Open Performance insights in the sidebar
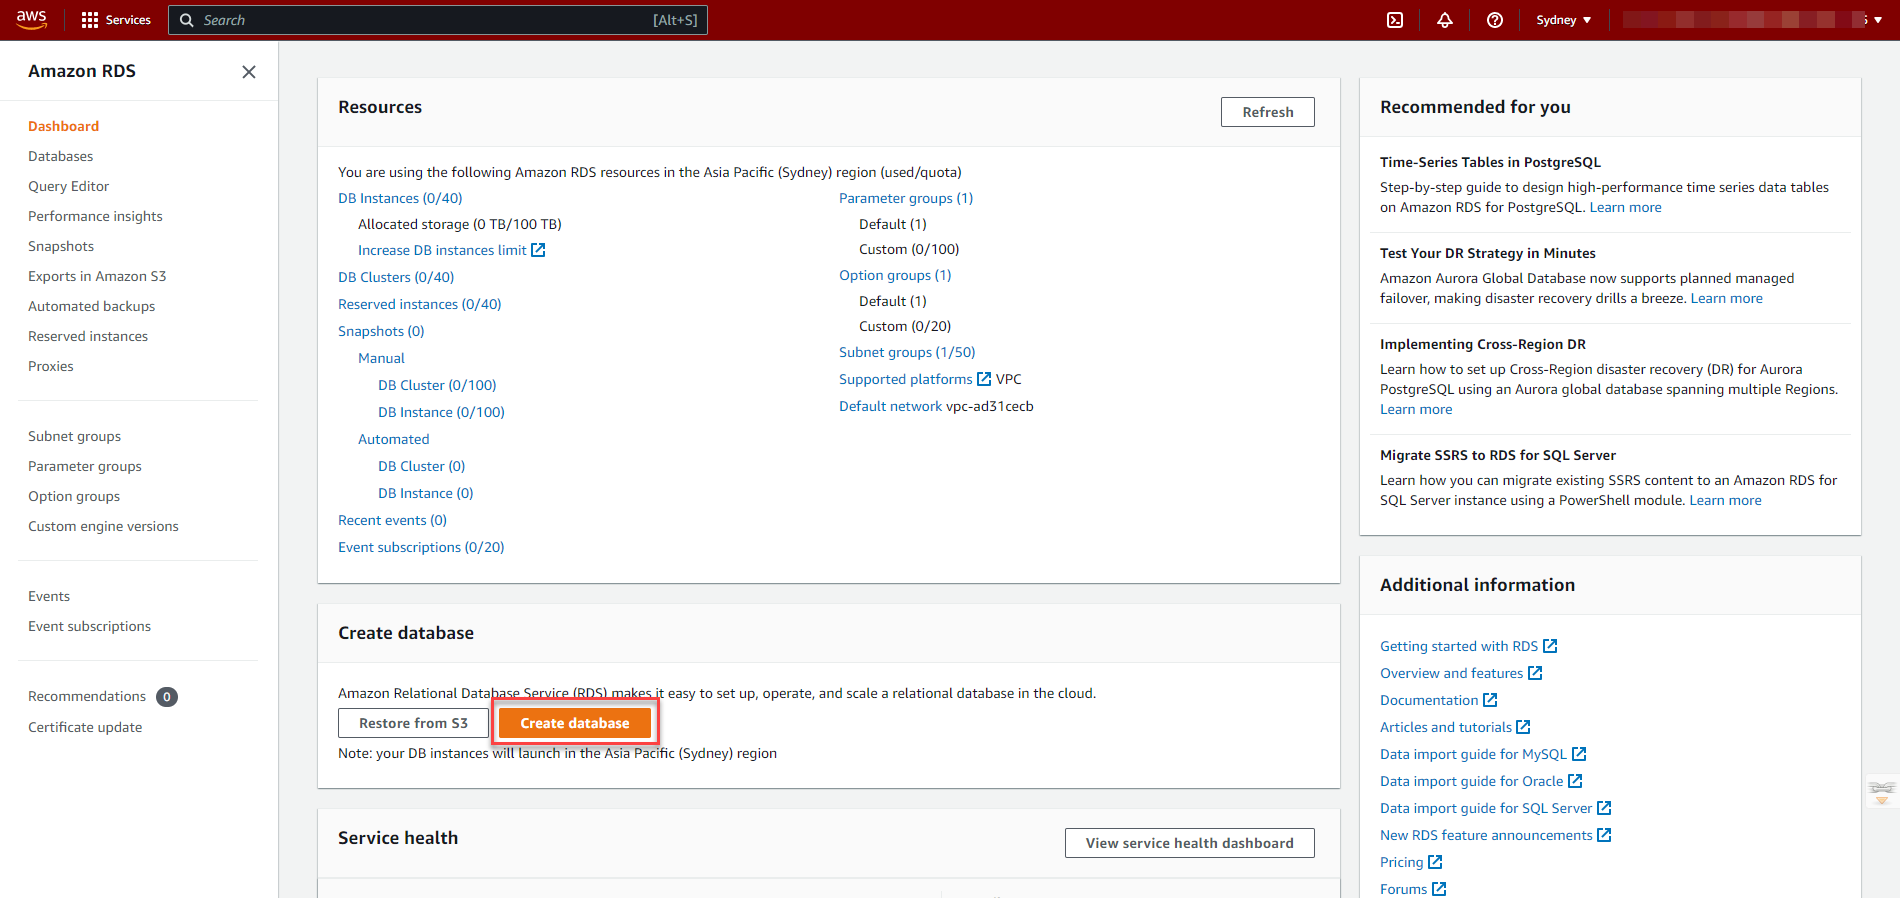The width and height of the screenshot is (1900, 898). pyautogui.click(x=95, y=216)
